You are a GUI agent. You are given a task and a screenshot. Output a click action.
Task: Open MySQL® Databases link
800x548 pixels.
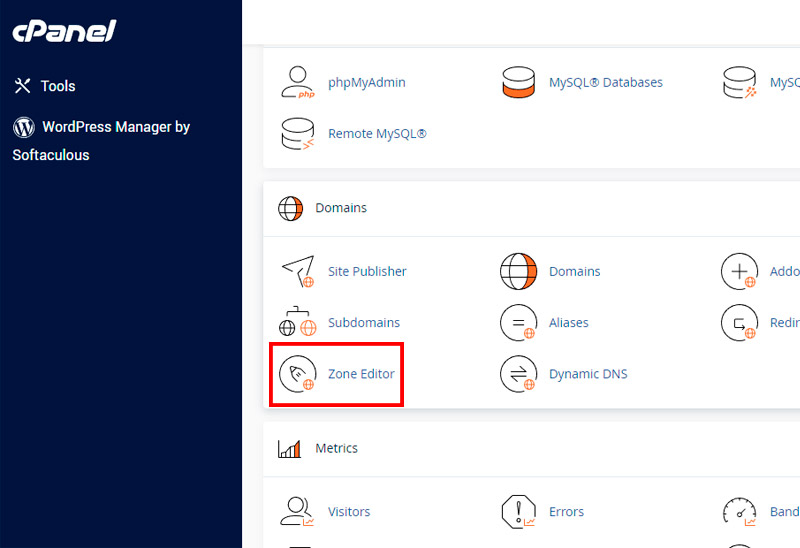606,83
